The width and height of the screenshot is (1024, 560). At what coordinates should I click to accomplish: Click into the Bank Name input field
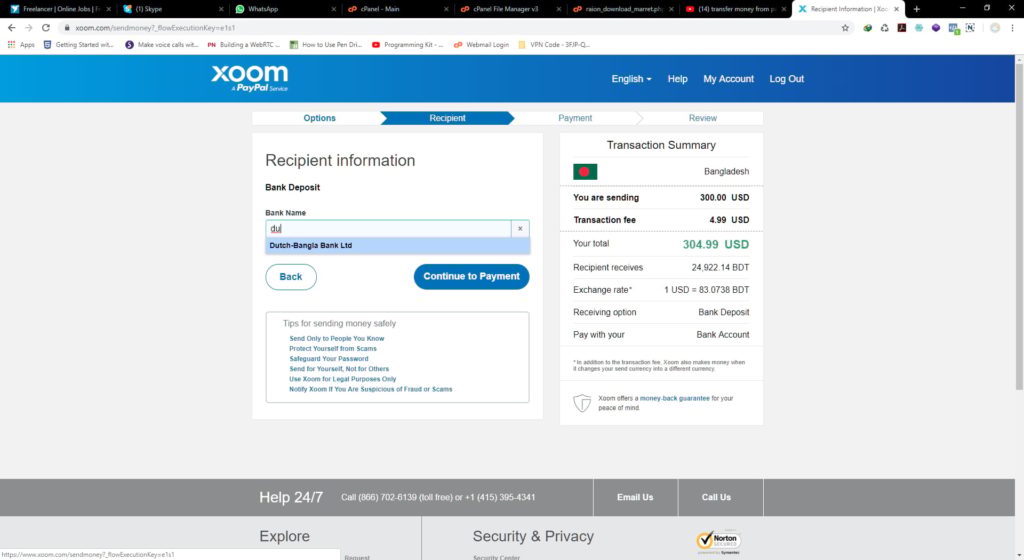point(389,228)
